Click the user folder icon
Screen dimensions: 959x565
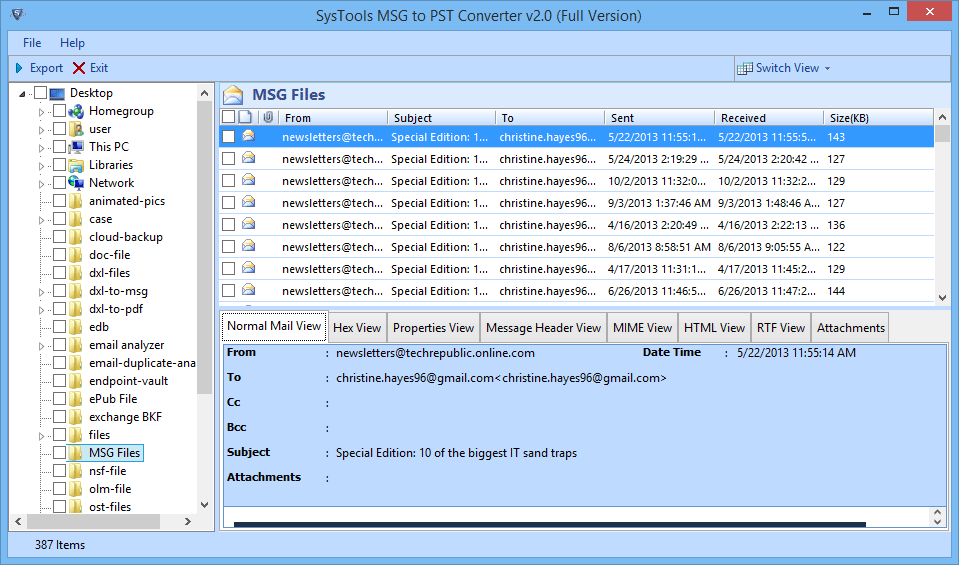click(76, 129)
